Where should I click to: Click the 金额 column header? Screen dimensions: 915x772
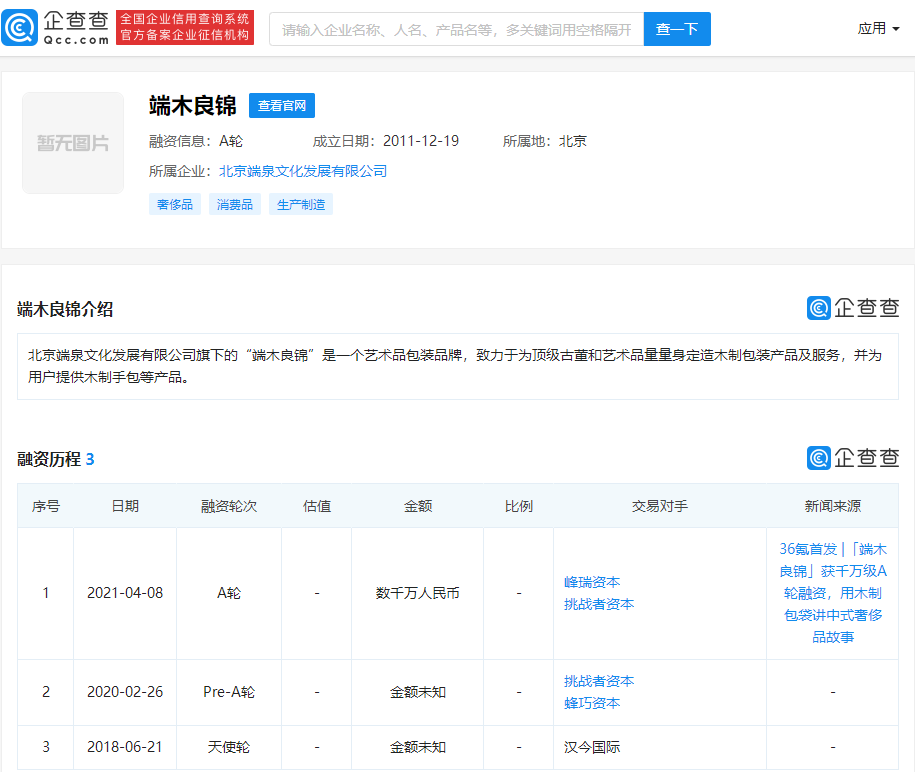point(418,506)
